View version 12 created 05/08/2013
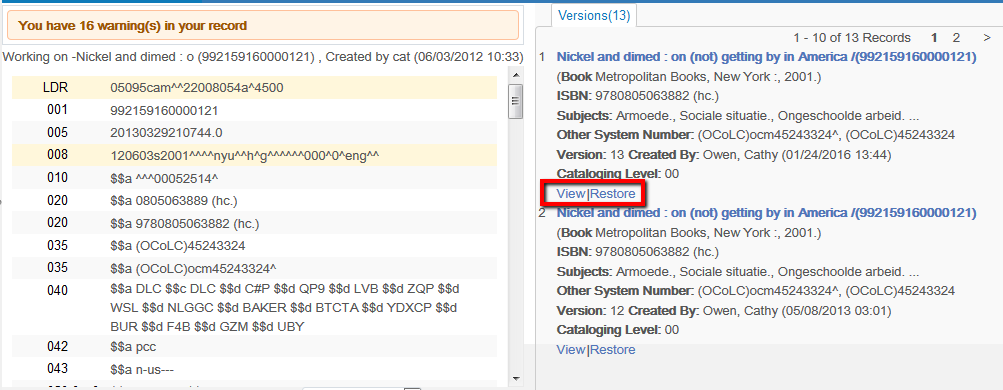 click(571, 350)
